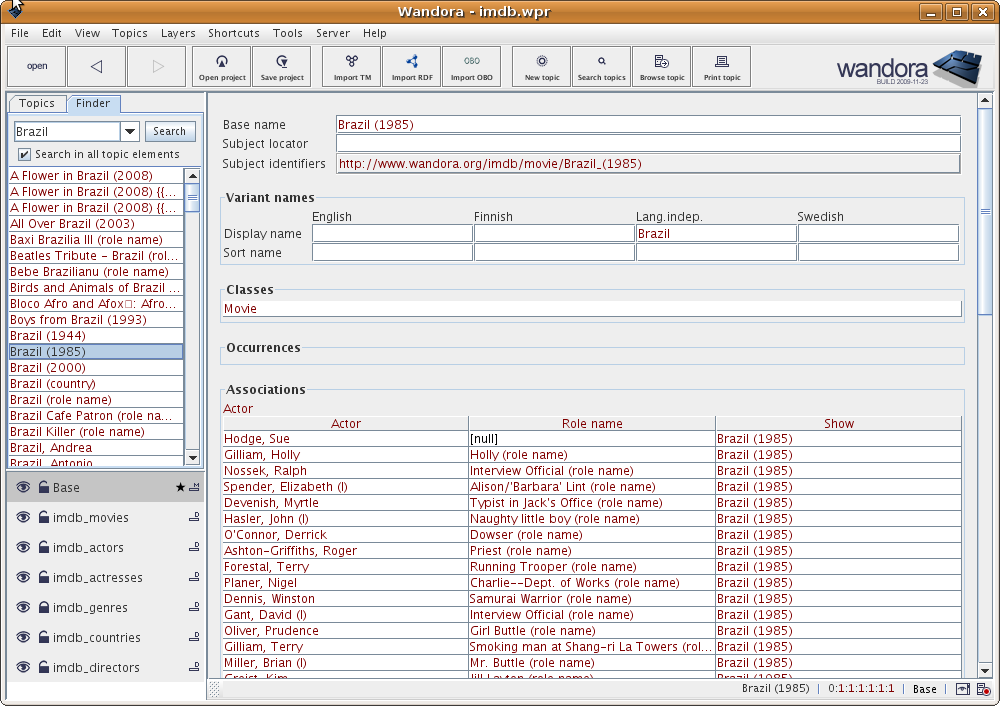Click the Print topic icon

(721, 66)
